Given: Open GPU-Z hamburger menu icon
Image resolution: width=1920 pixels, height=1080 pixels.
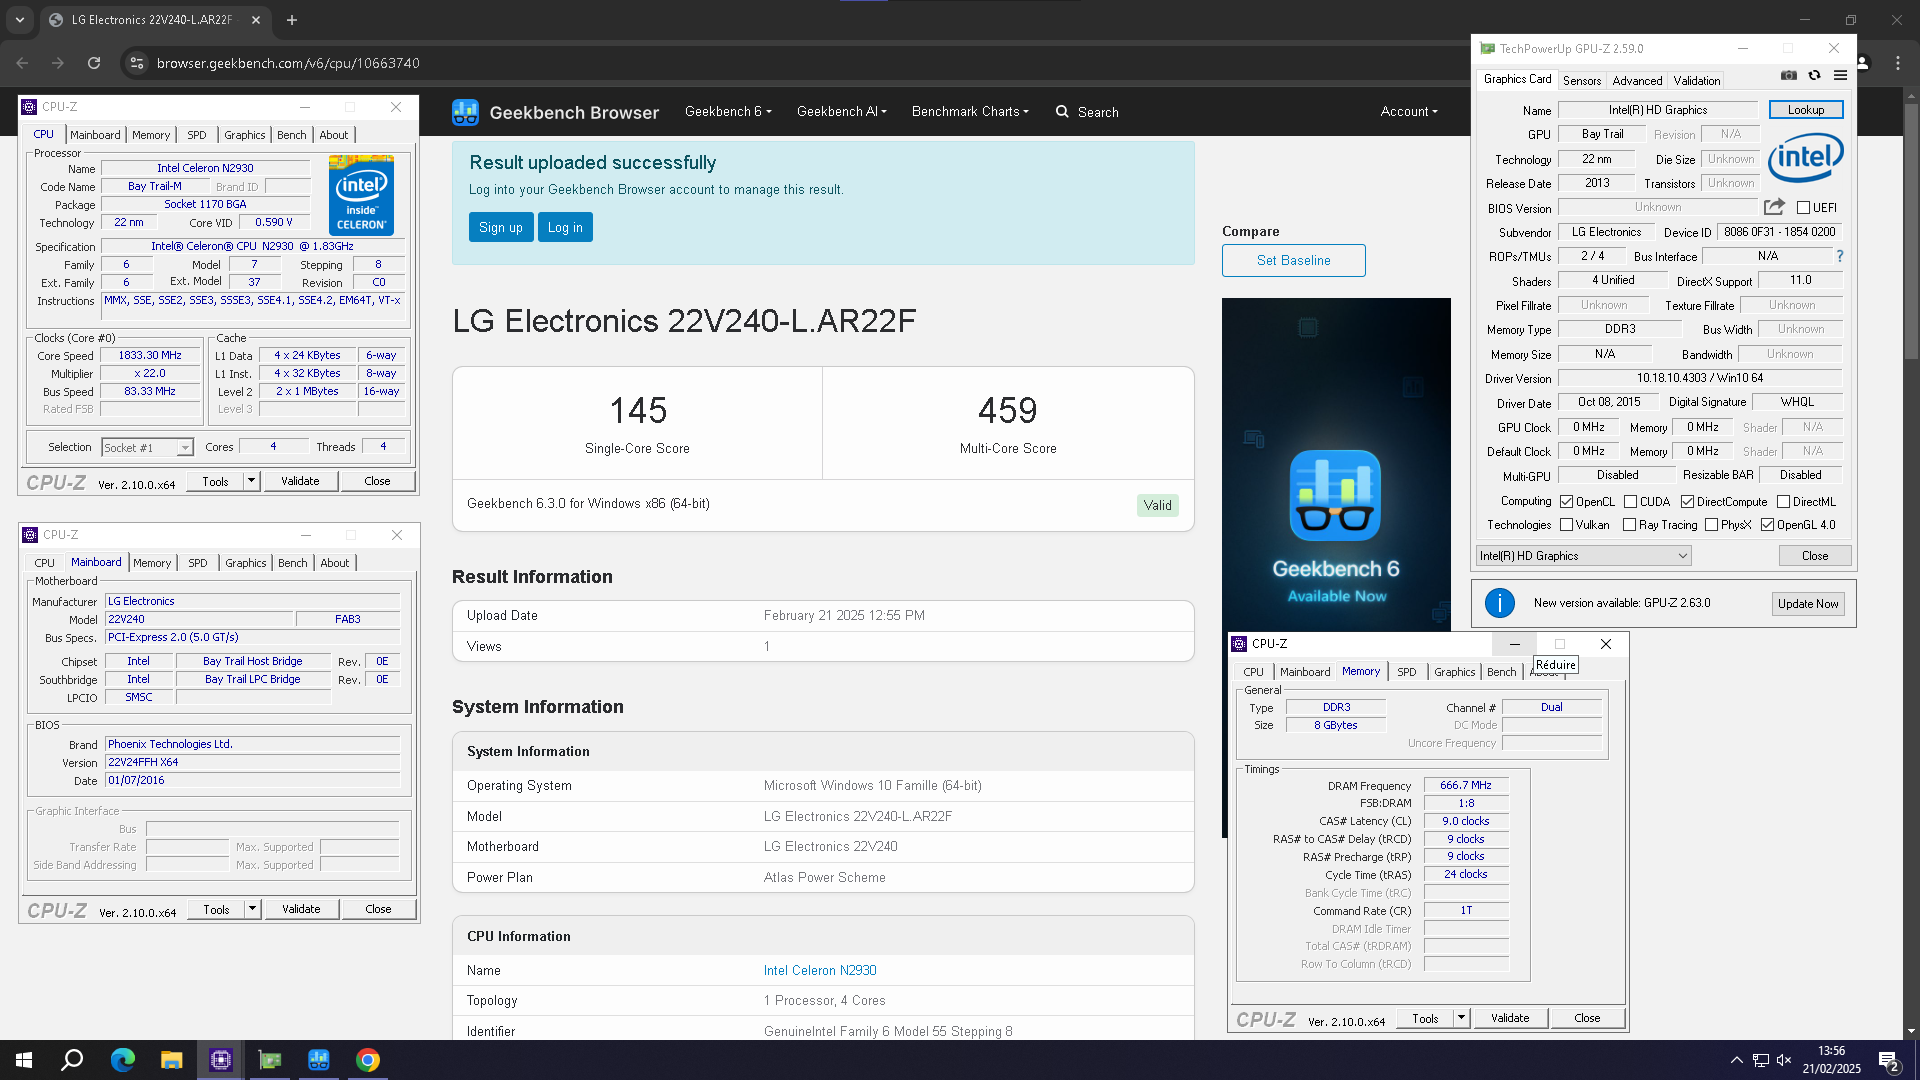Looking at the screenshot, I should point(1840,76).
